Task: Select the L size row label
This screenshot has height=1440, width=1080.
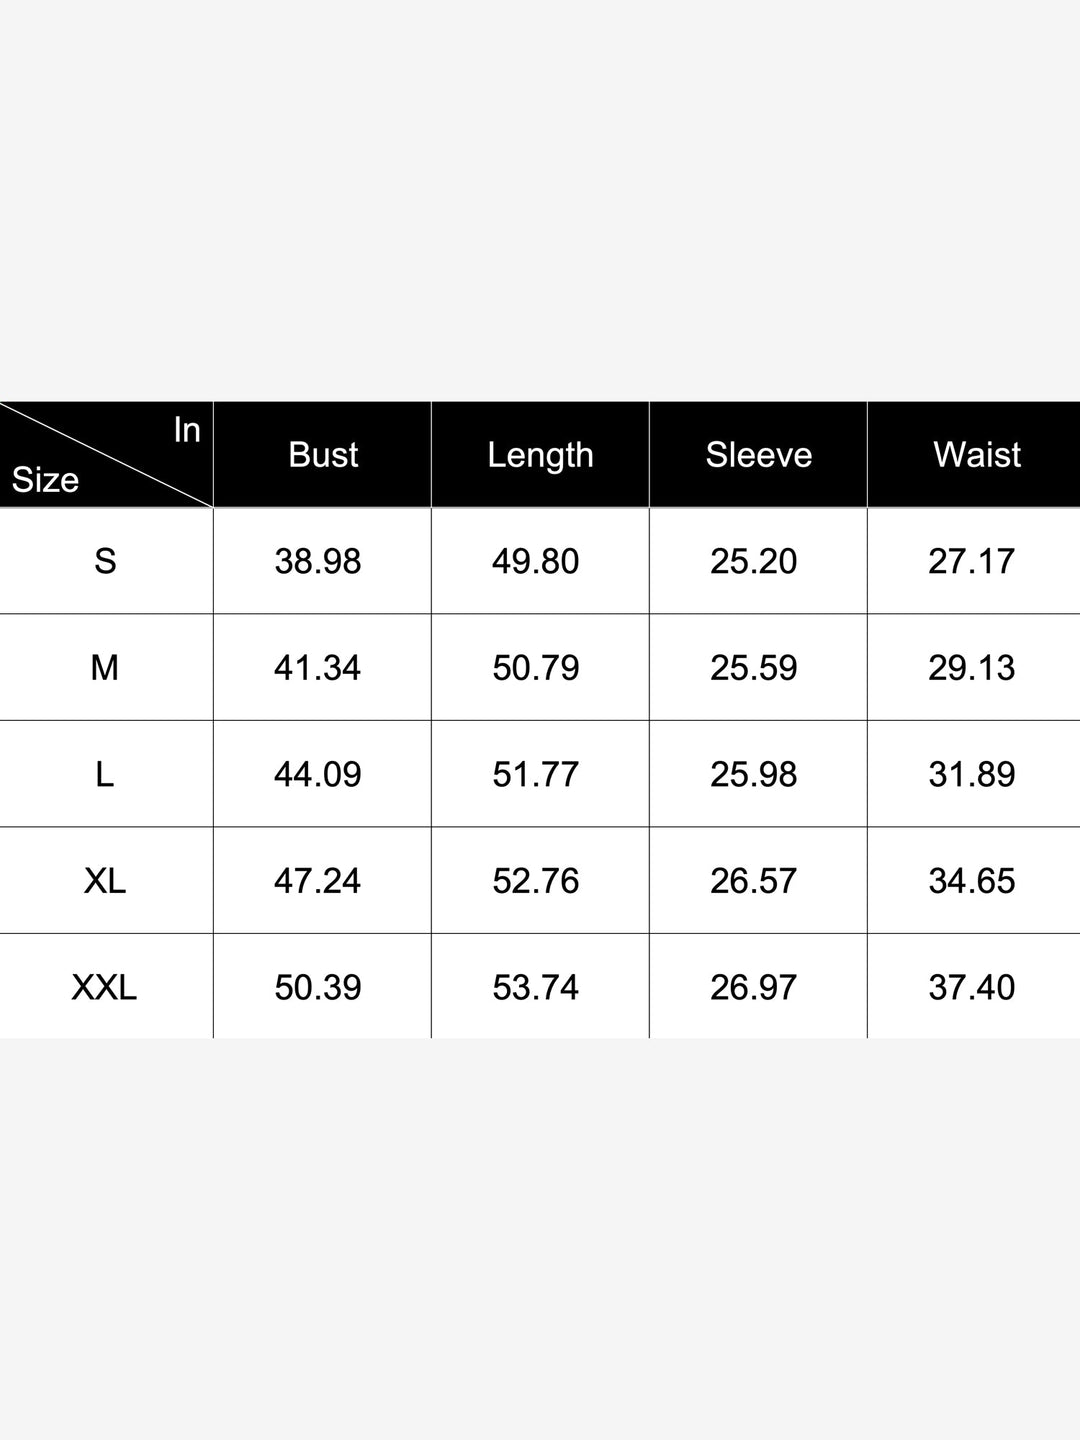Action: coord(105,774)
